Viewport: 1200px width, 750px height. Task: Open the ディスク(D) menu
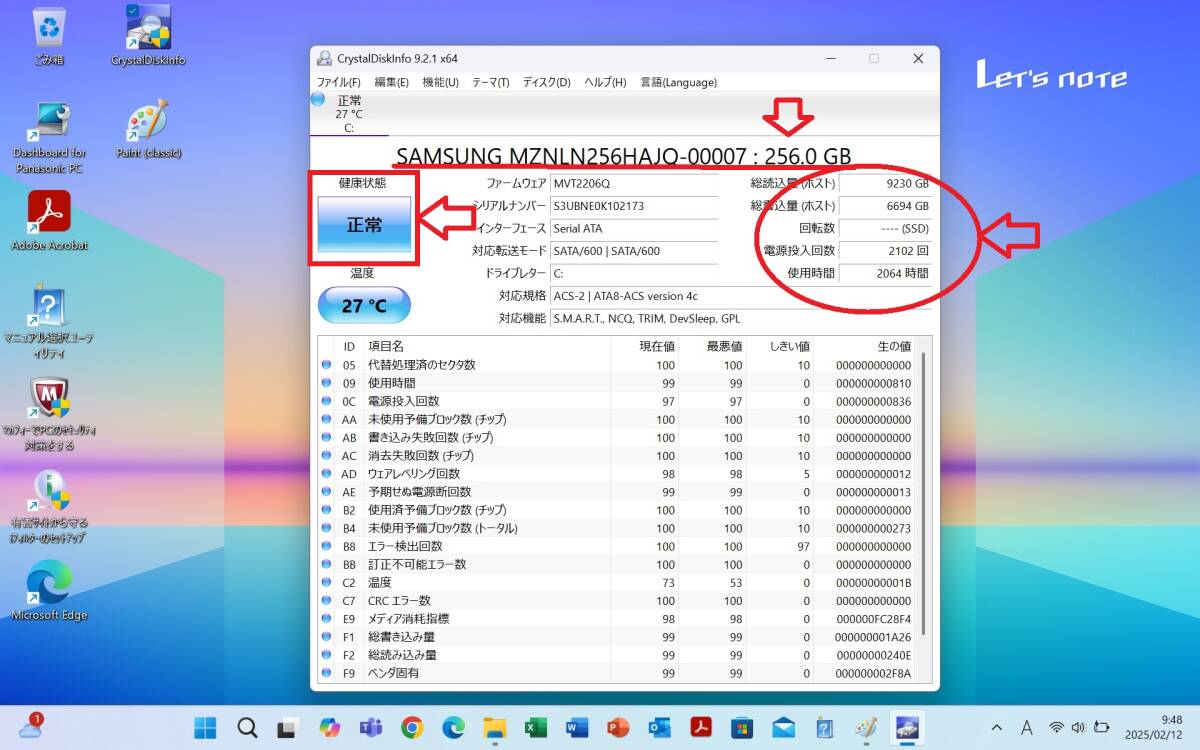tap(546, 82)
